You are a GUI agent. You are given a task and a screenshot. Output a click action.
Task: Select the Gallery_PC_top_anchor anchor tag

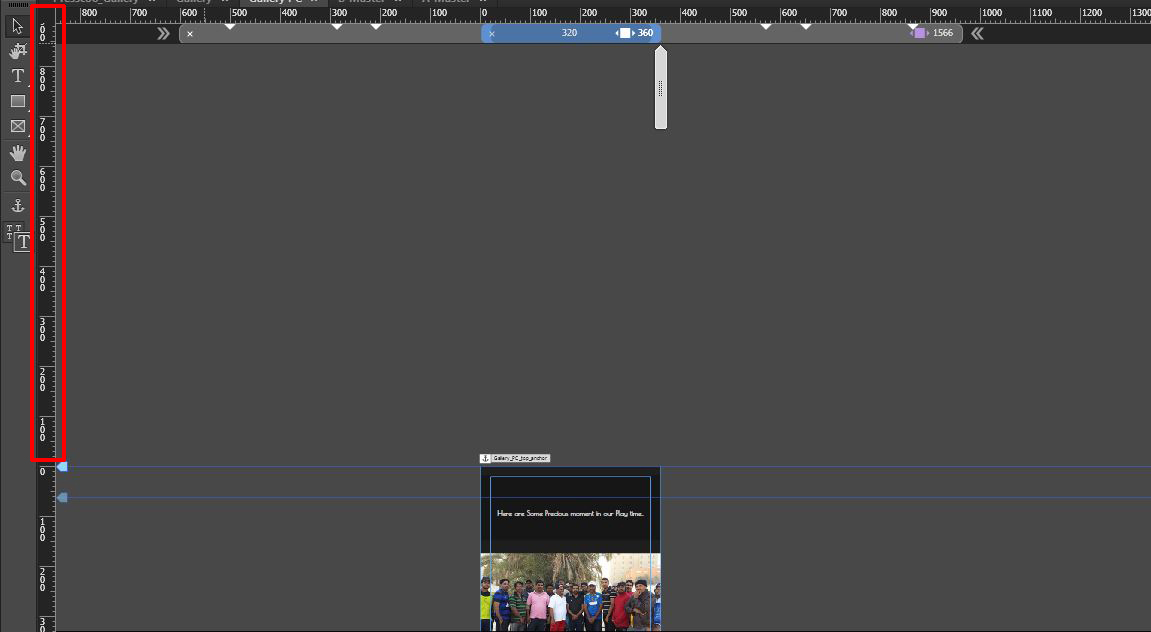(x=515, y=458)
